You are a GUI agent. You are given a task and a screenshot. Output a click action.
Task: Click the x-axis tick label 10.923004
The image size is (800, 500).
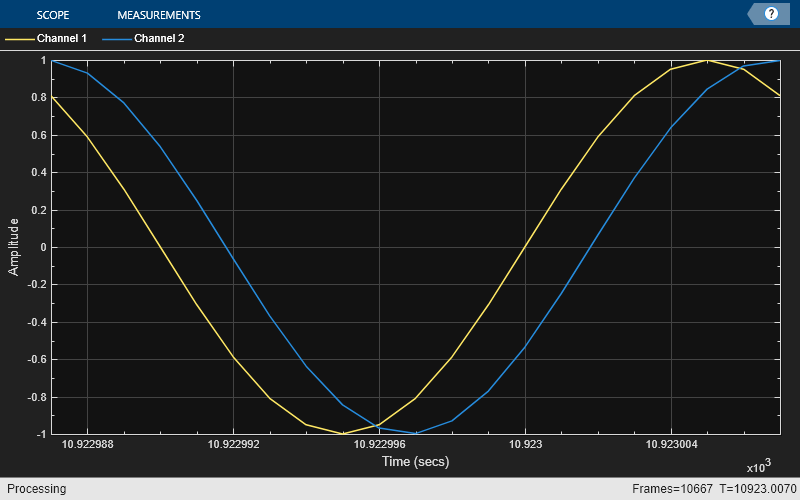tap(671, 444)
